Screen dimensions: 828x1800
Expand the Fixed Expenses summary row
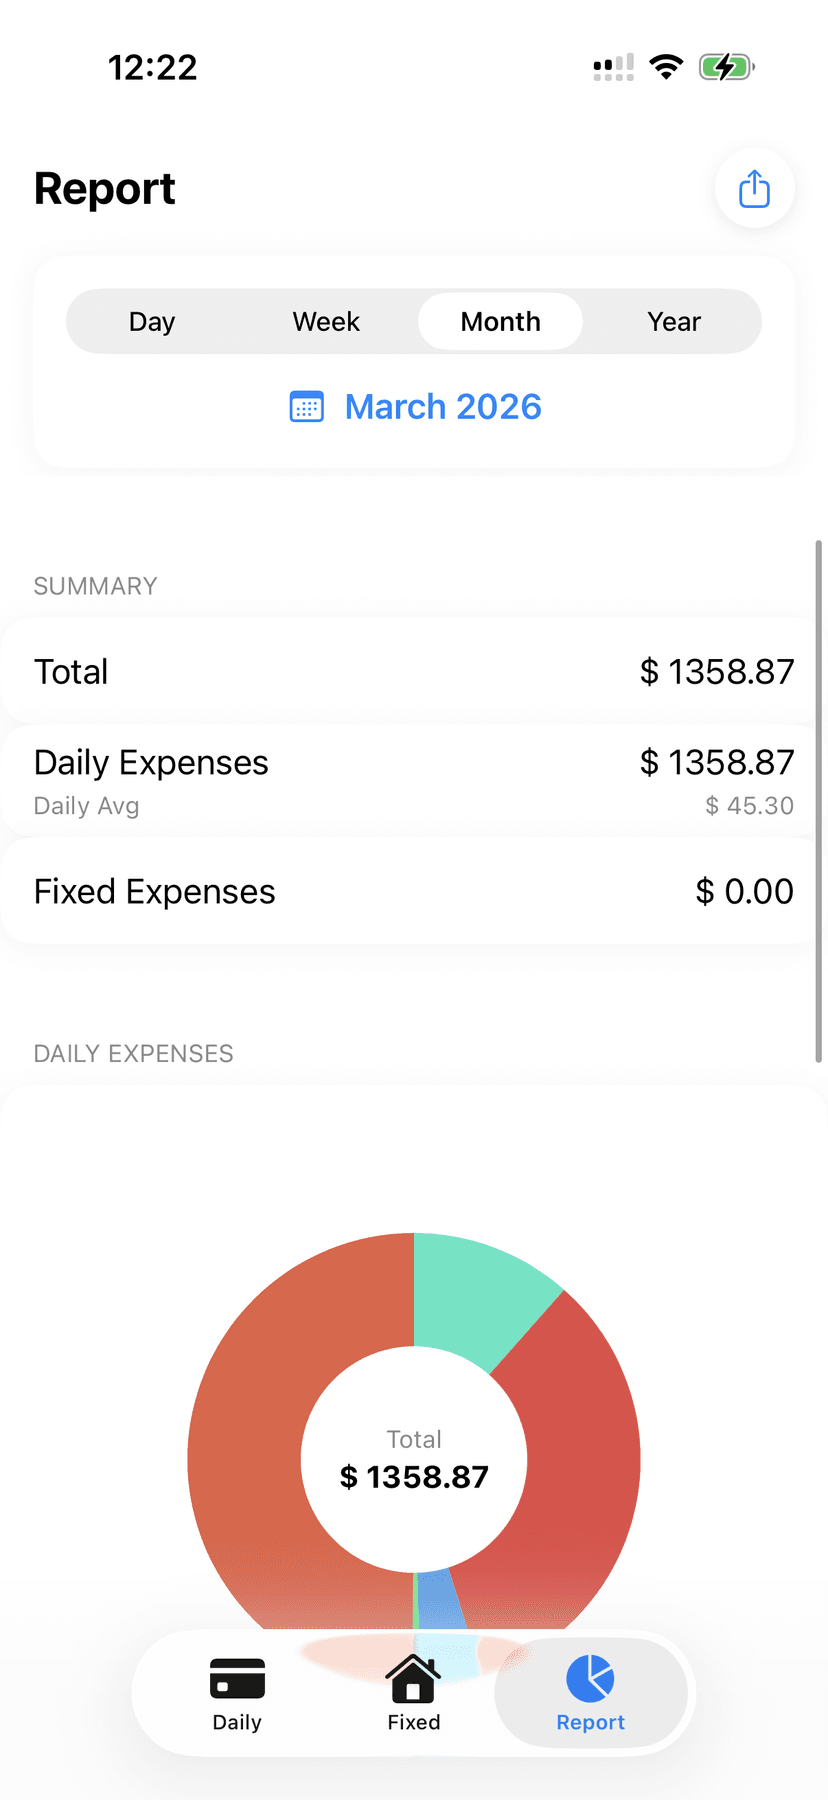[414, 891]
